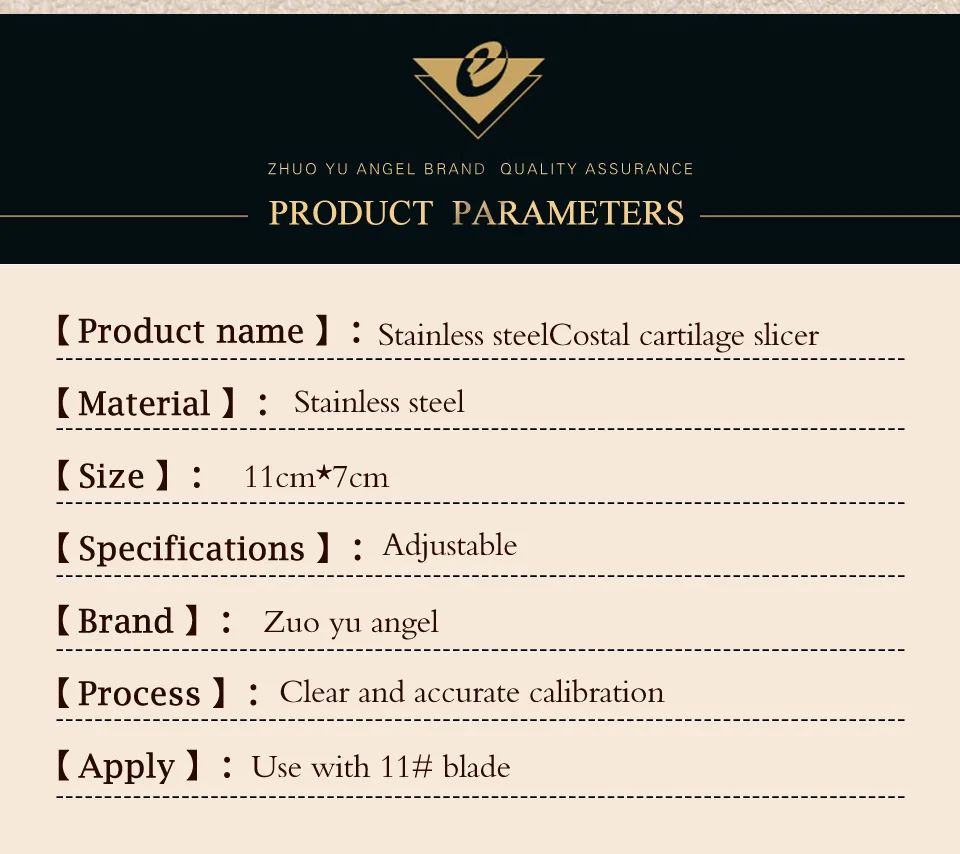Select the Product name label
This screenshot has height=854, width=960.
click(192, 331)
